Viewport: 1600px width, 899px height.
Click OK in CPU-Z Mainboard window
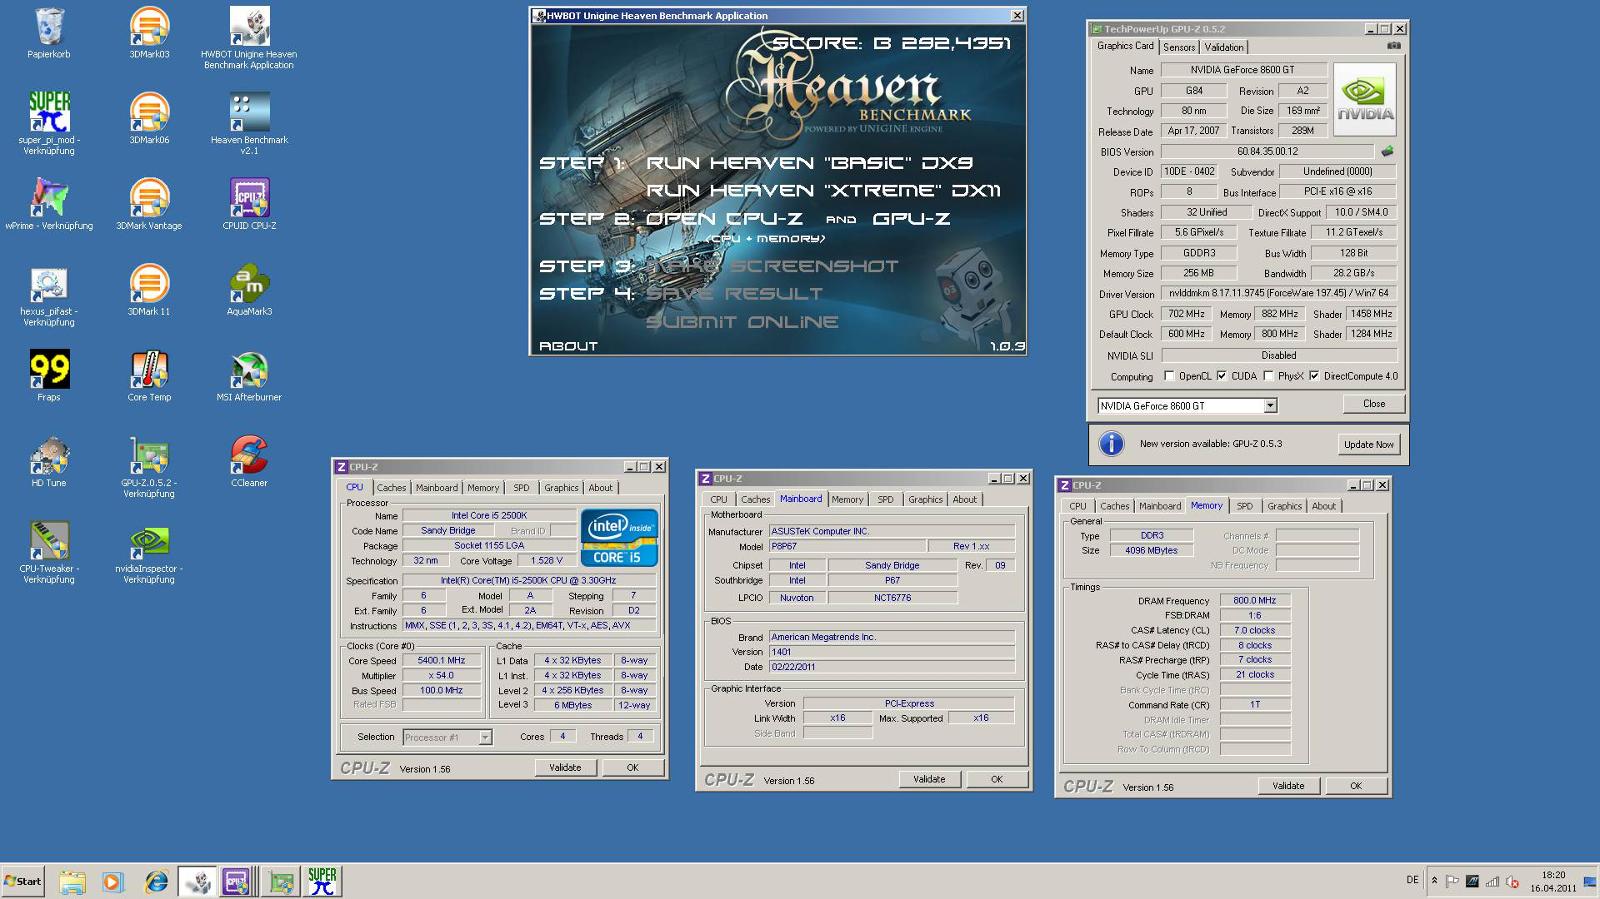[x=996, y=779]
